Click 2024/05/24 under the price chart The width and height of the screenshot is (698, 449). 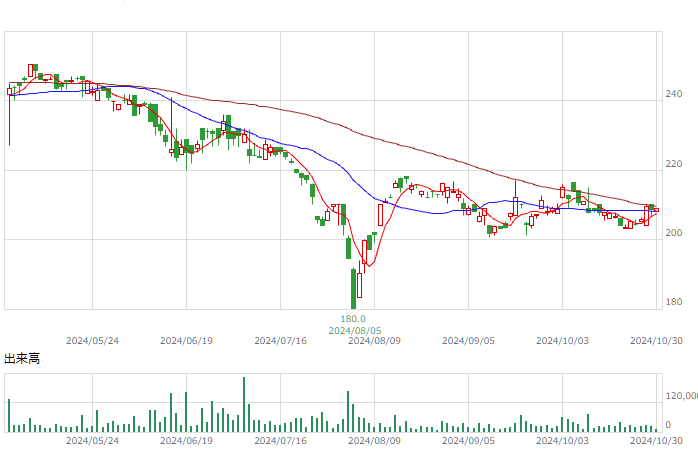[93, 341]
